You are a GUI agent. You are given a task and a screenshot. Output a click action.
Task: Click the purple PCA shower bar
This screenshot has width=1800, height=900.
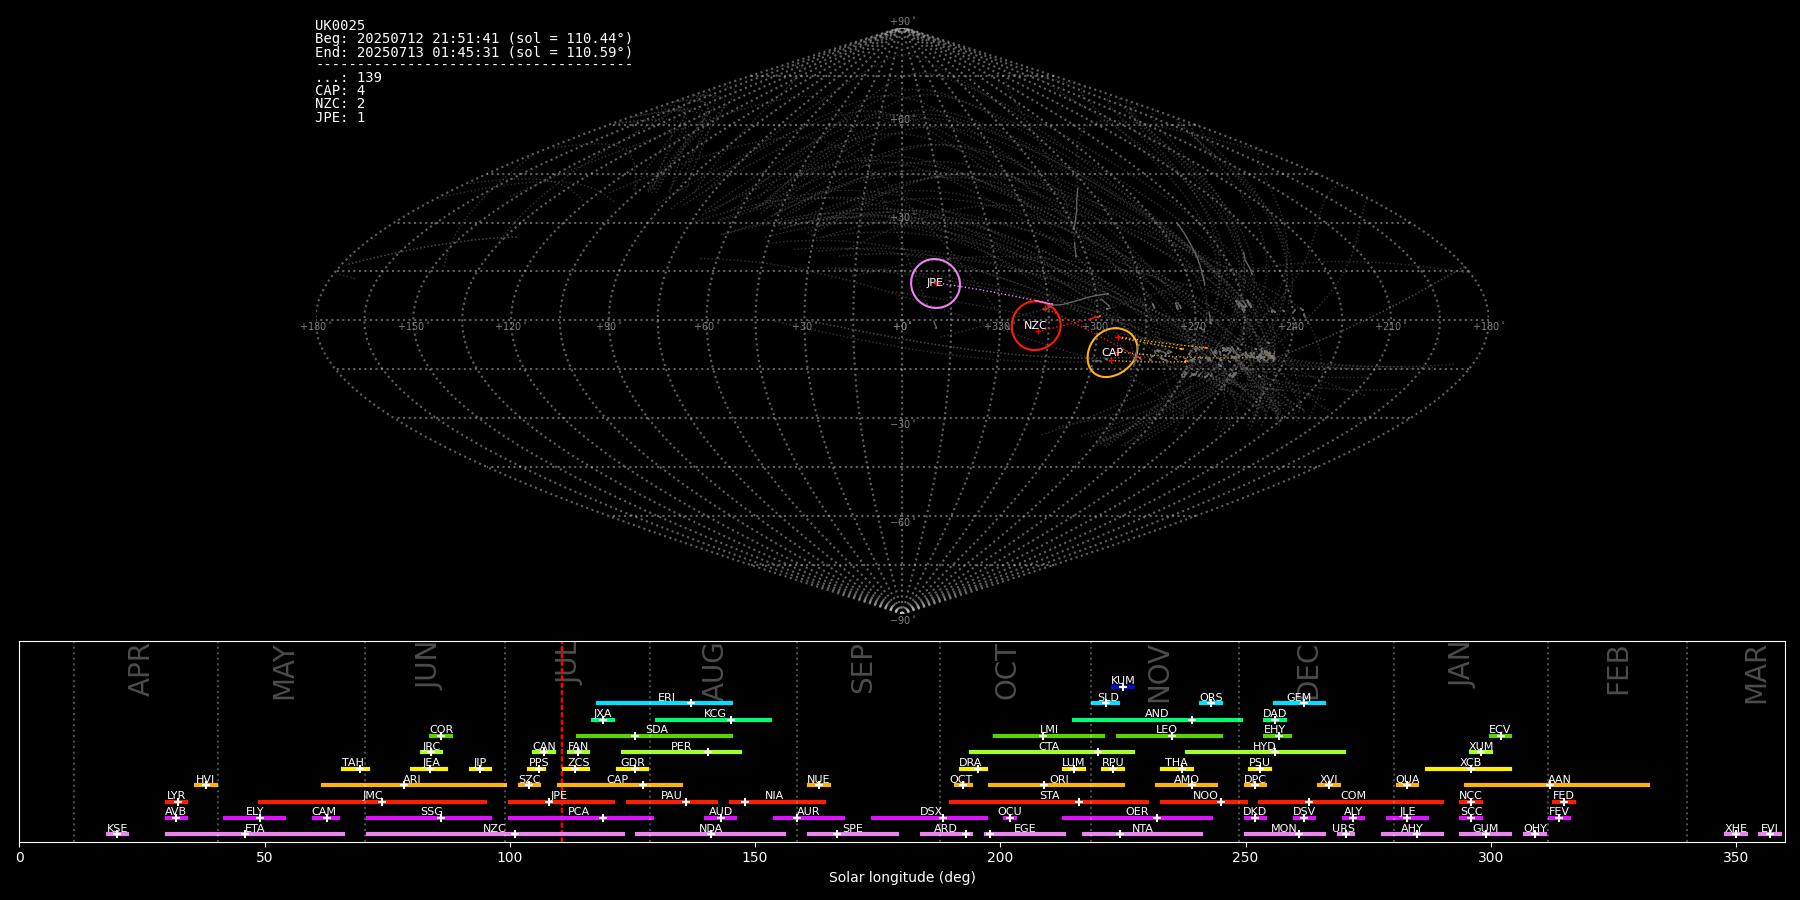[x=580, y=818]
